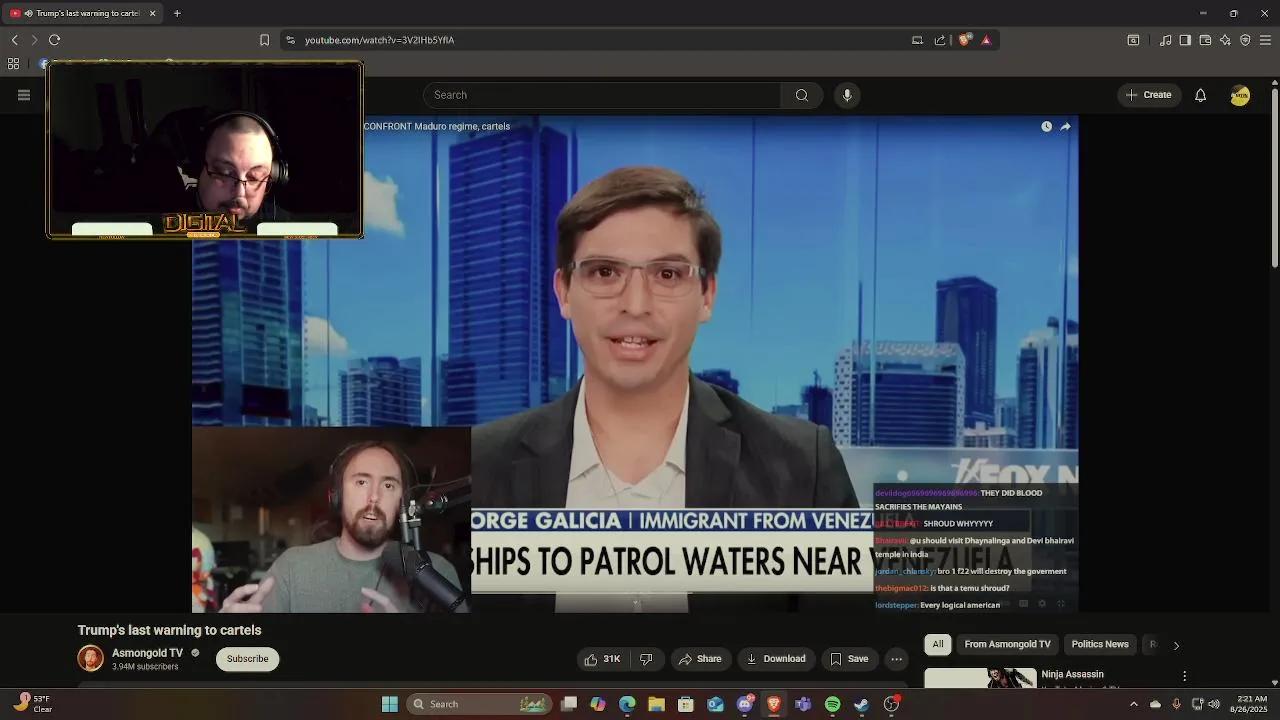Click the video title Trump's last warning to cartels
This screenshot has width=1280, height=720.
tap(169, 630)
